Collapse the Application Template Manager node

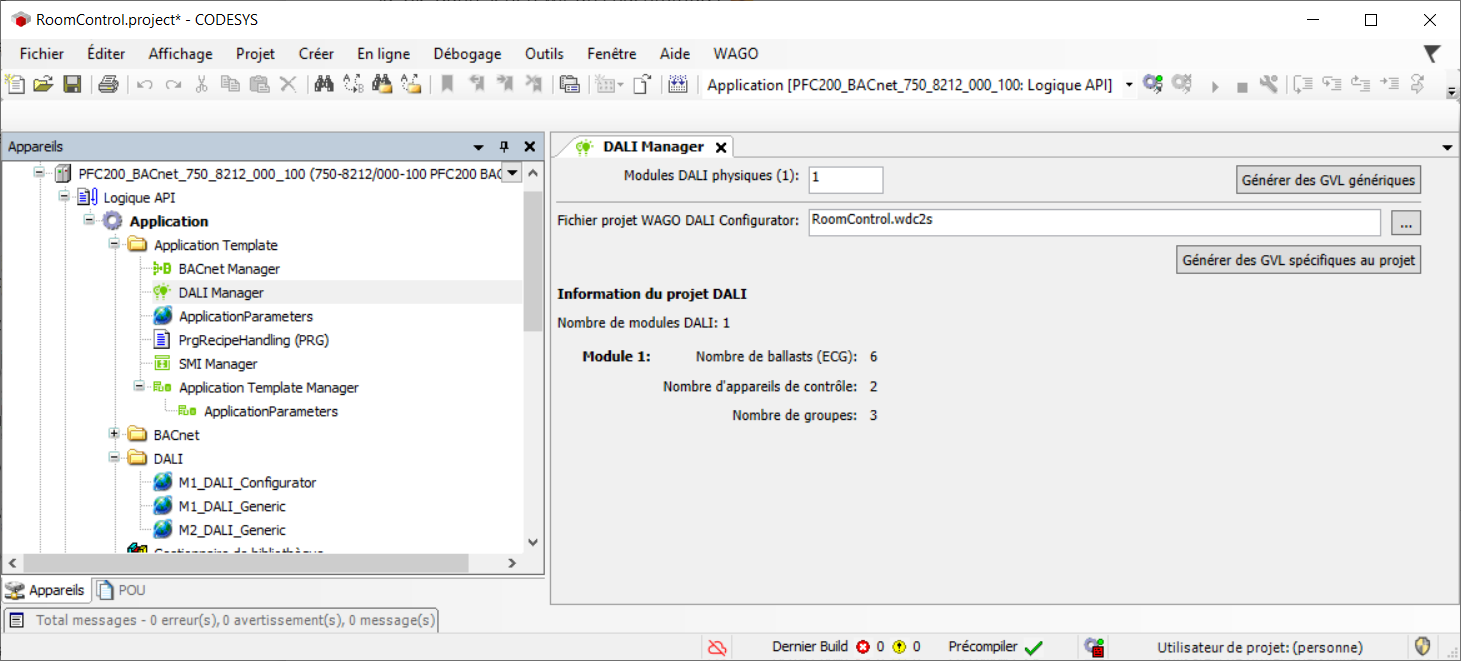[138, 387]
